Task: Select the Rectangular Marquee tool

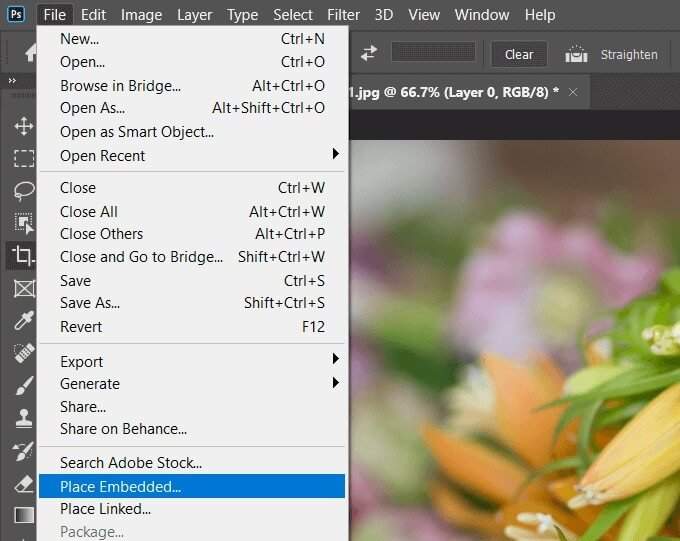Action: pyautogui.click(x=24, y=158)
